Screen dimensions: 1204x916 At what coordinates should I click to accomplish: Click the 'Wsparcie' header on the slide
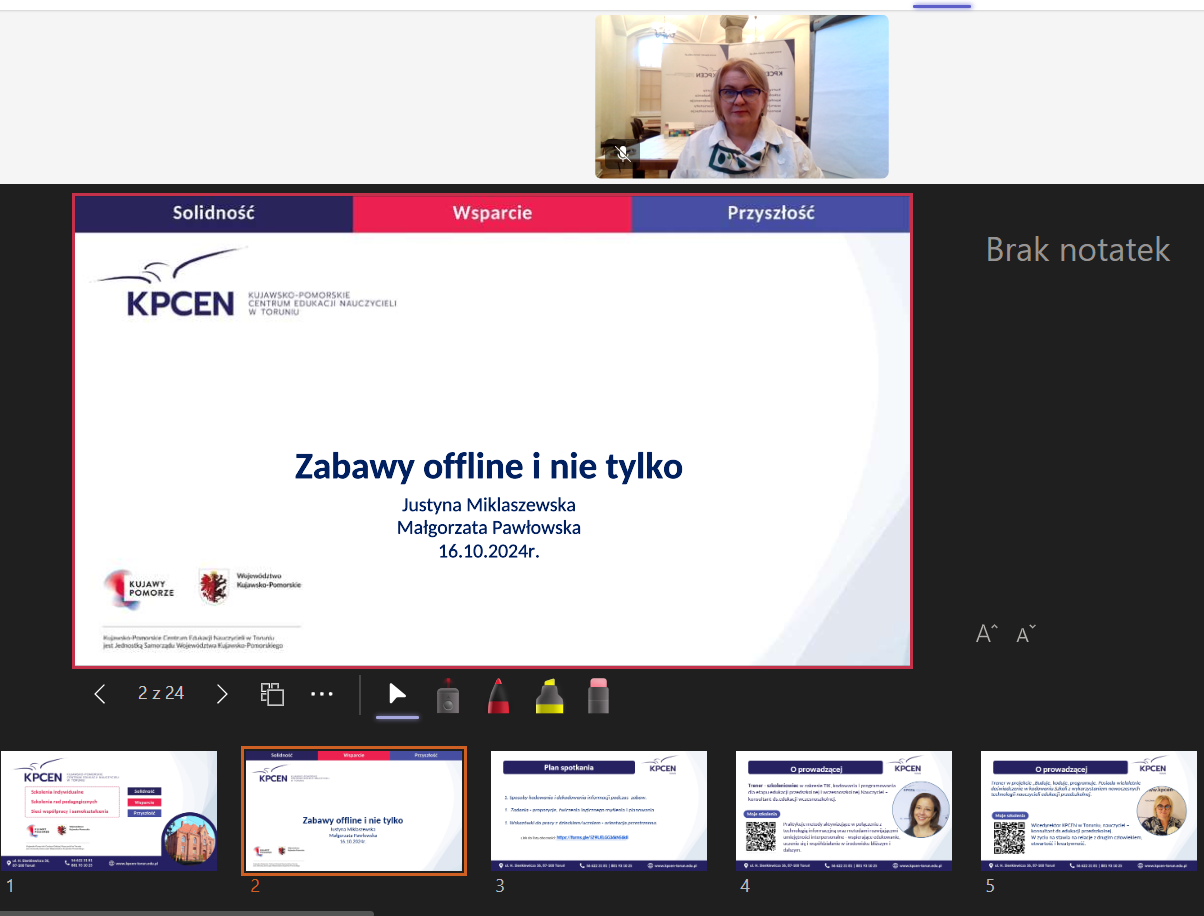tap(492, 213)
